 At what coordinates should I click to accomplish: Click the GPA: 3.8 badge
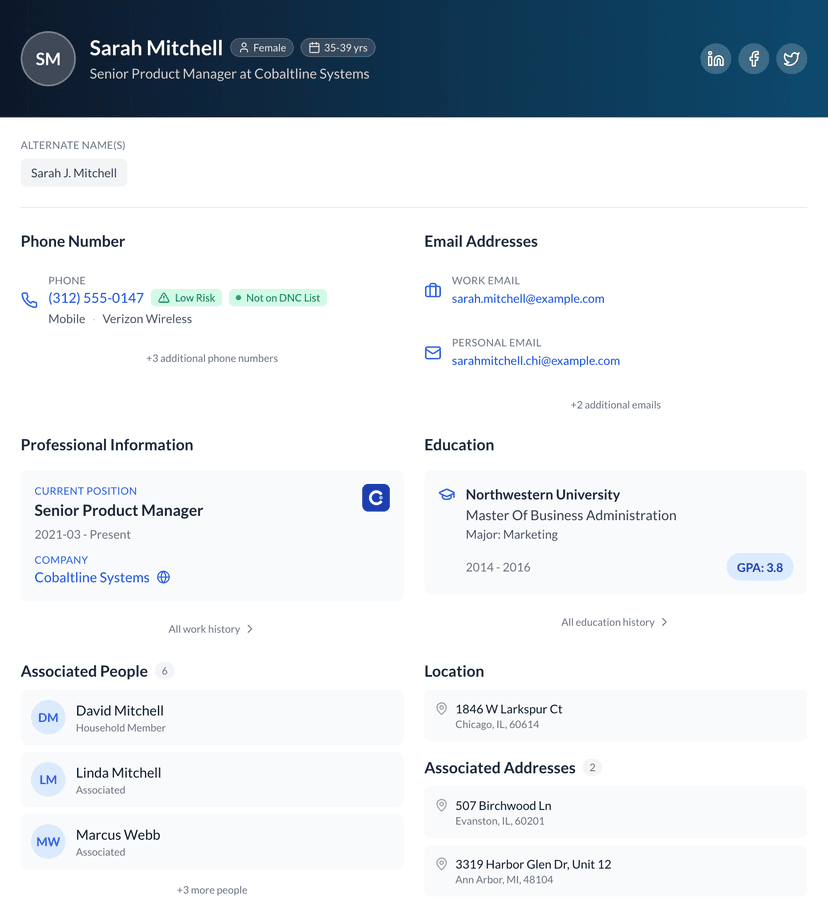[760, 567]
